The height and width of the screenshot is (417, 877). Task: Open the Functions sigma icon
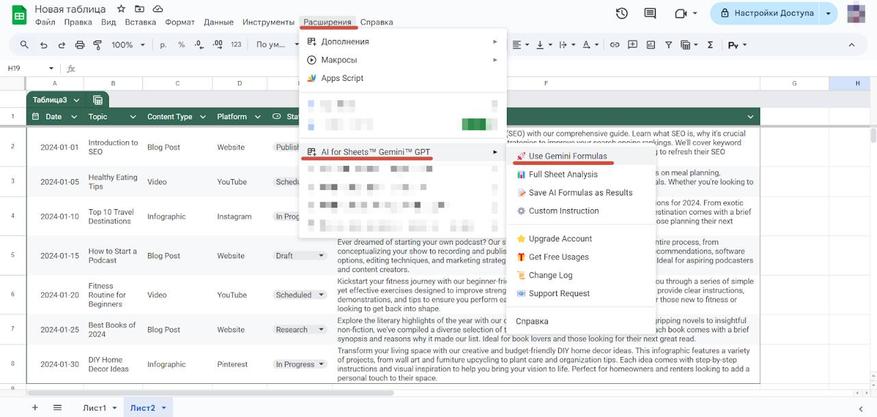coord(710,45)
